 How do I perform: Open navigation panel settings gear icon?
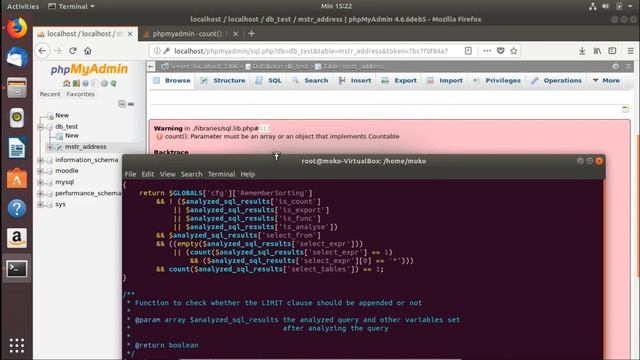[x=104, y=83]
